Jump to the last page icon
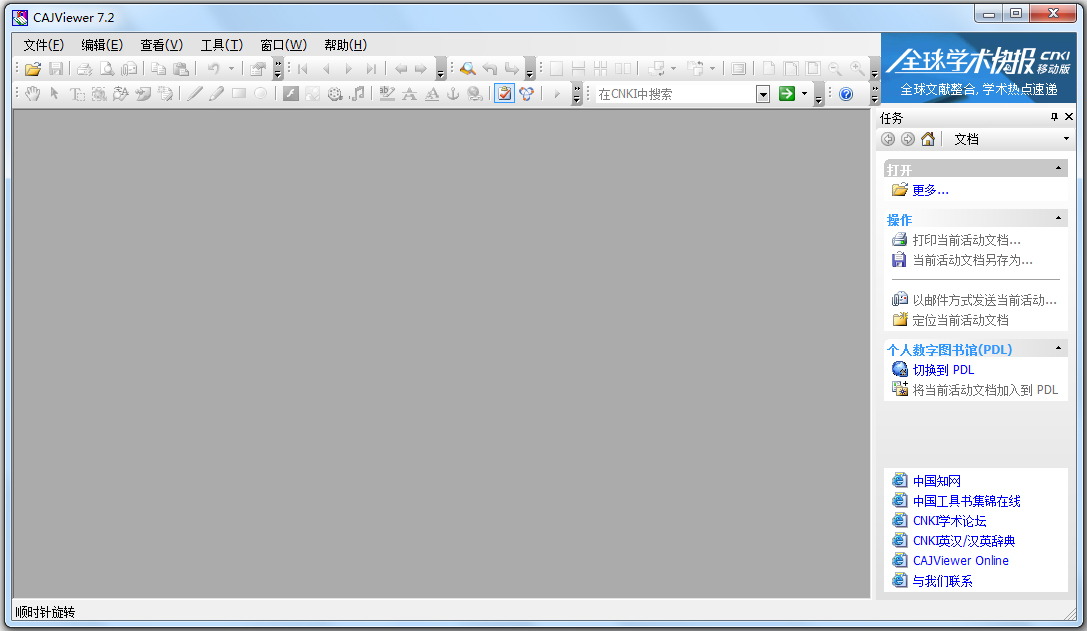This screenshot has height=631, width=1087. point(371,68)
